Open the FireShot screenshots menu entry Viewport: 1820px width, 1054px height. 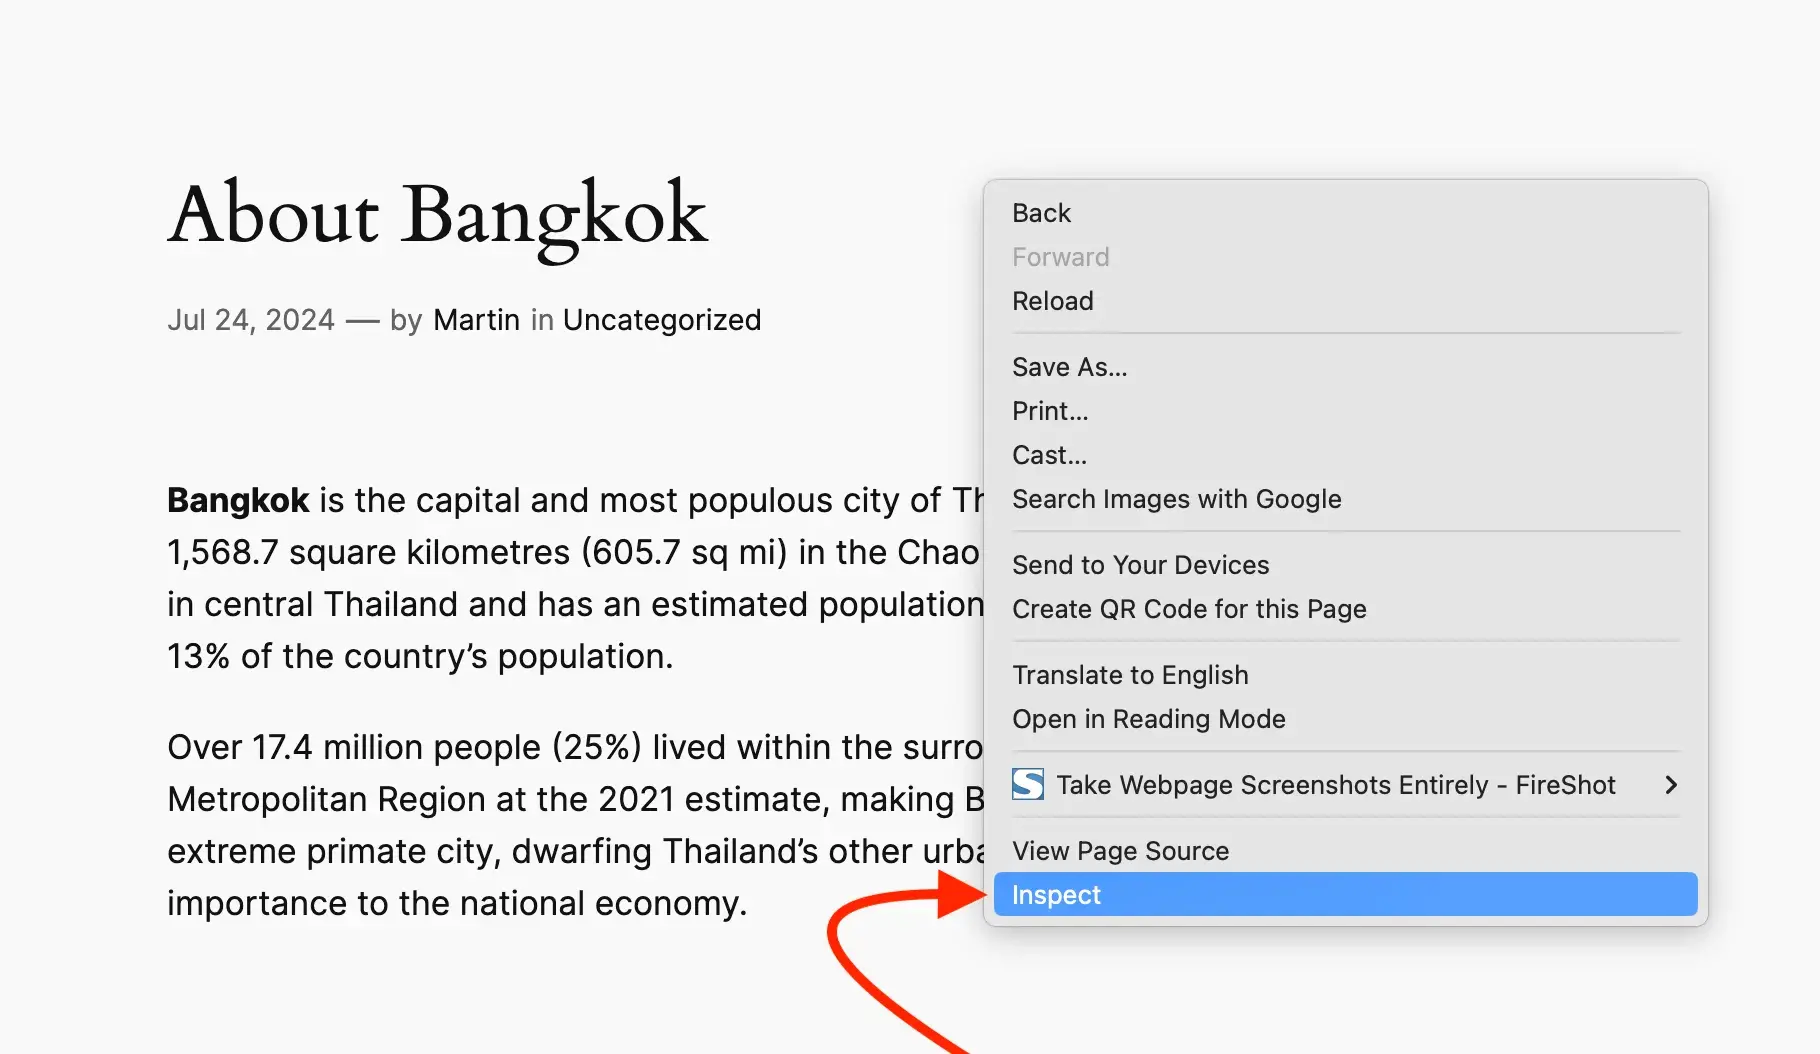pyautogui.click(x=1345, y=785)
